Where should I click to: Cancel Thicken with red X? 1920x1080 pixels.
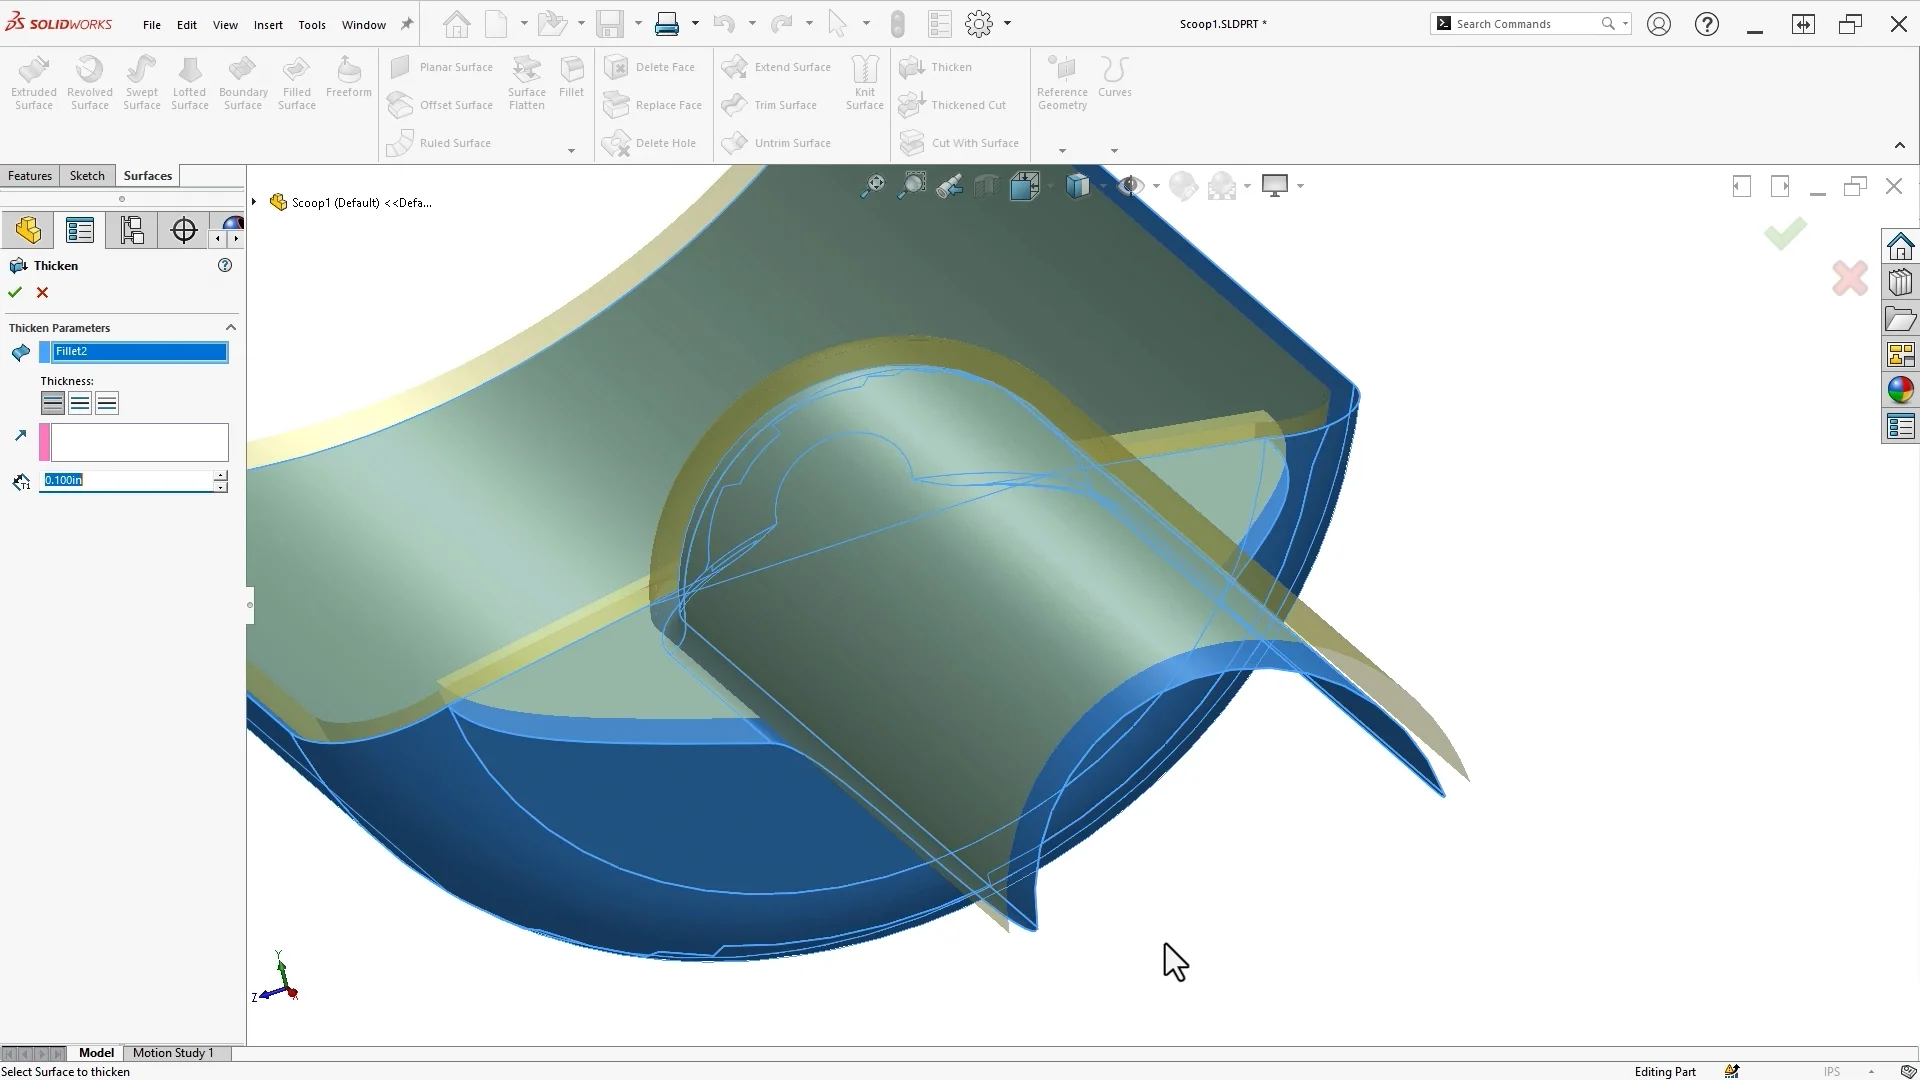tap(42, 293)
